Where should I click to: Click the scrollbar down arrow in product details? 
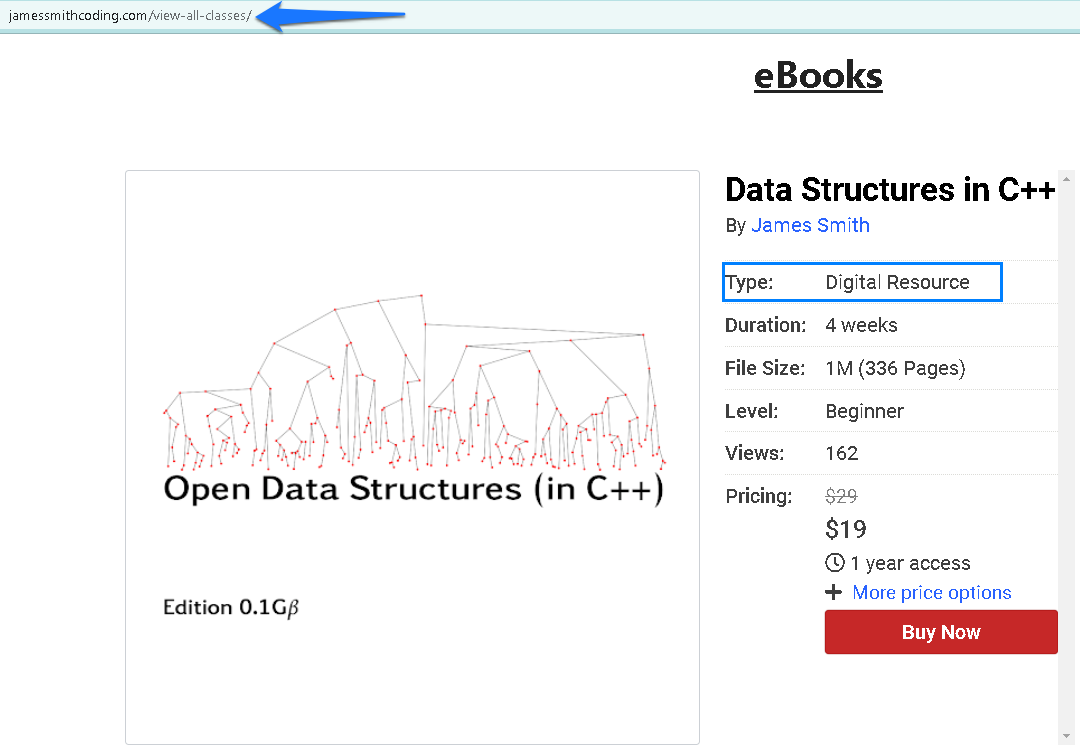(x=1066, y=736)
